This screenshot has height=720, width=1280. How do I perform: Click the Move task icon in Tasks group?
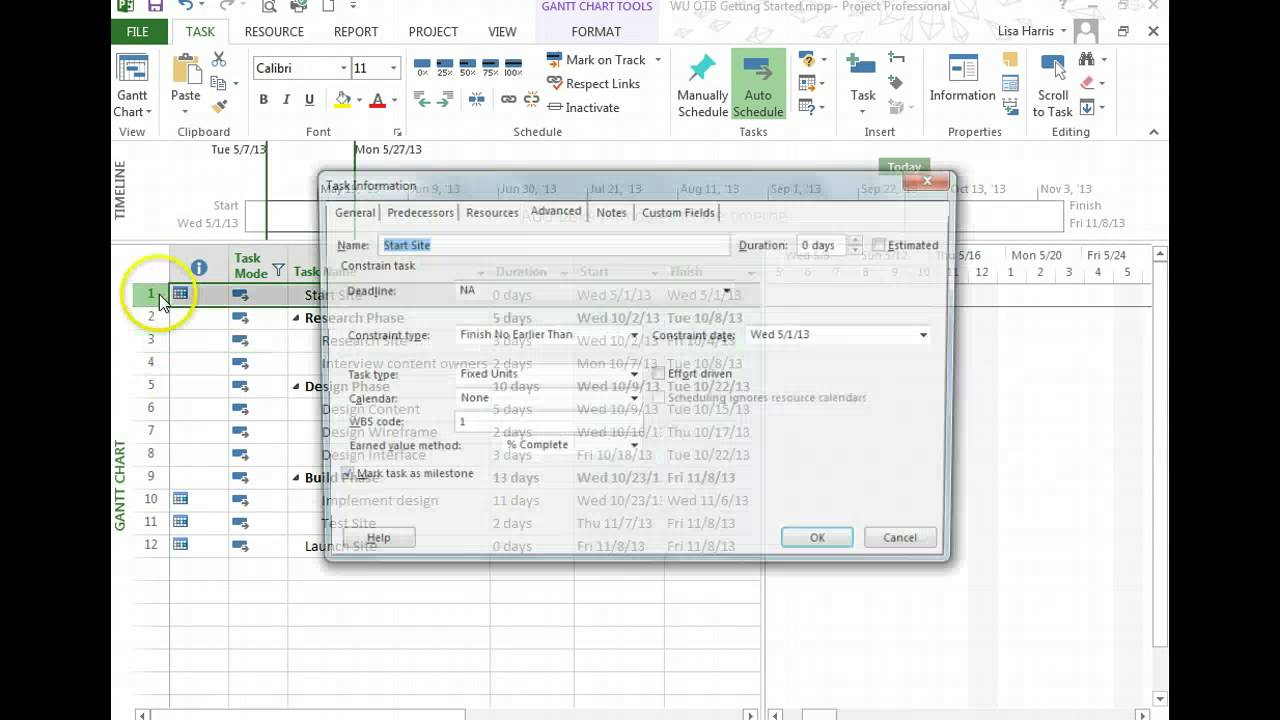[x=808, y=84]
